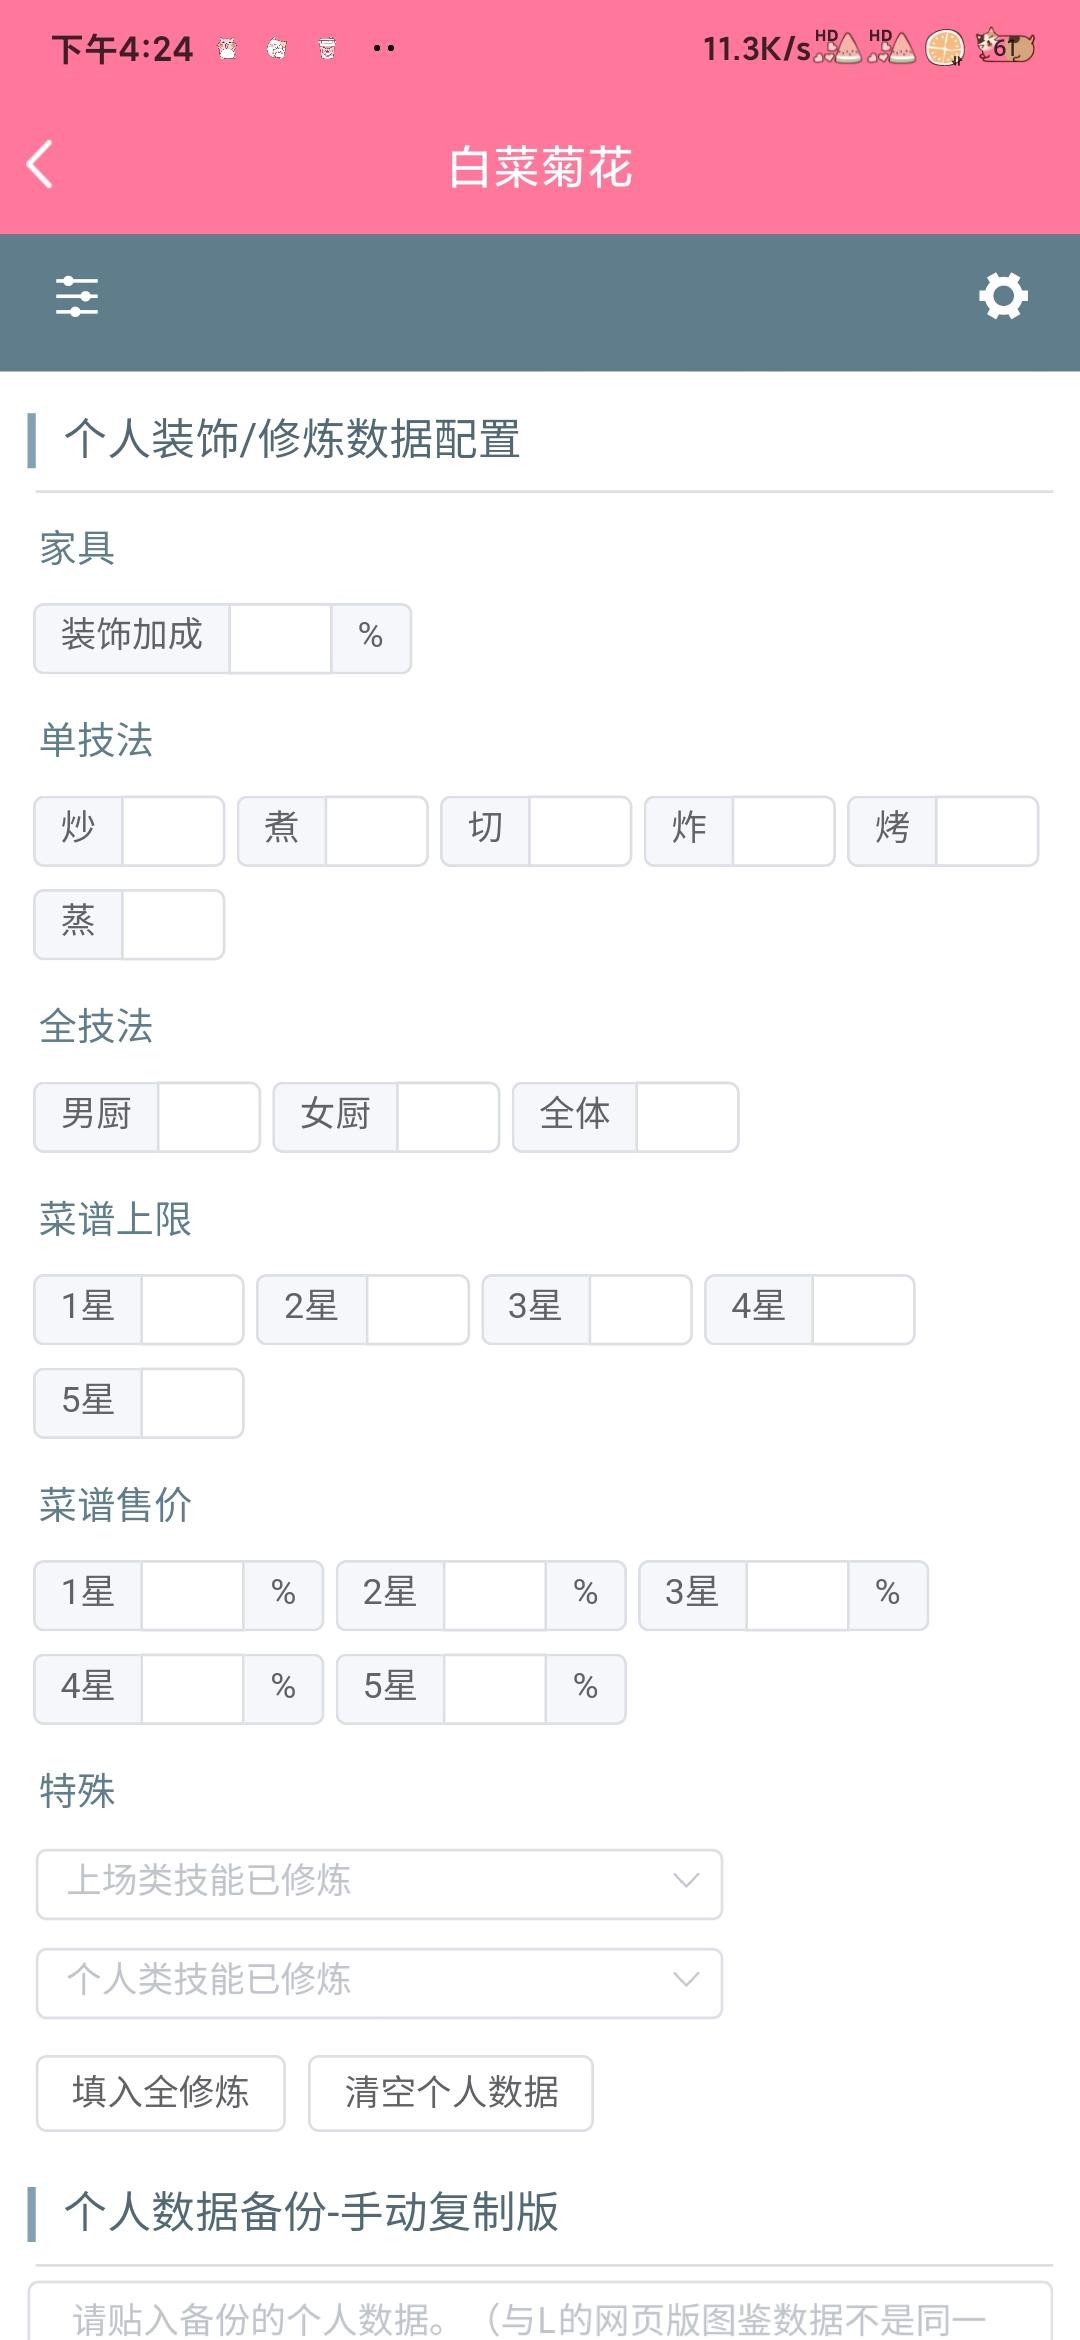The image size is (1080, 2340).
Task: Select the 全体 all-skill input field
Action: coord(687,1117)
